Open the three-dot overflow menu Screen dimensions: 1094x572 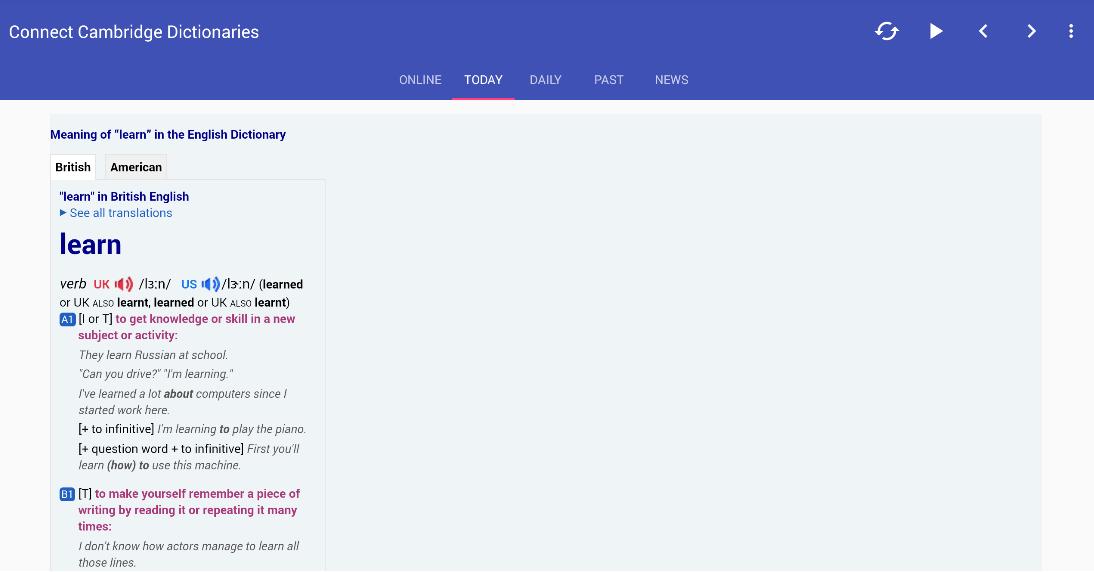pyautogui.click(x=1071, y=31)
